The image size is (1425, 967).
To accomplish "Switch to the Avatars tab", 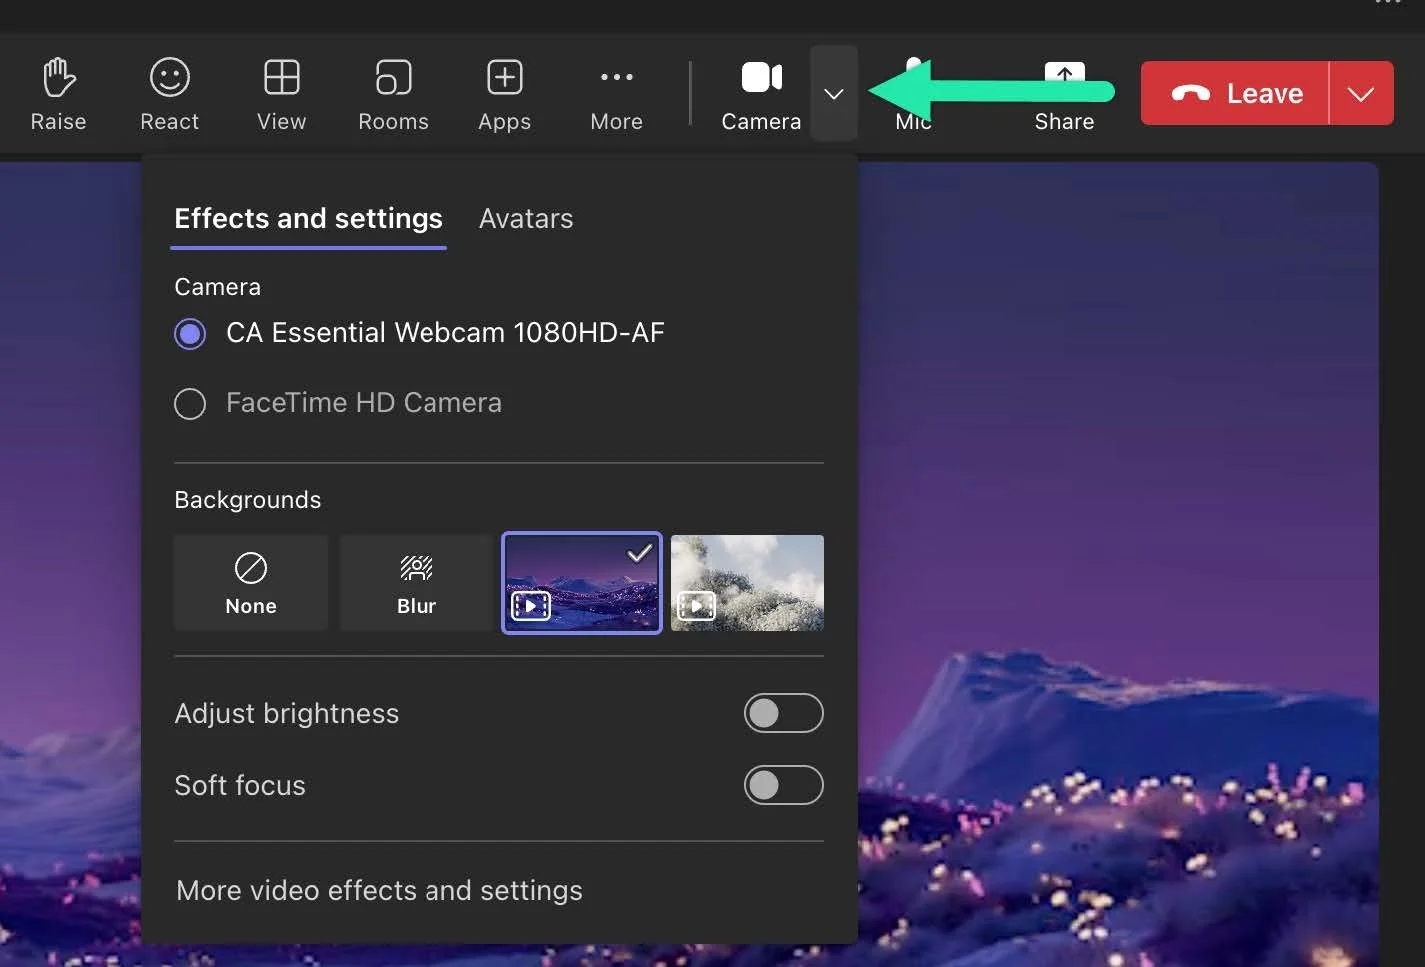I will [x=525, y=218].
